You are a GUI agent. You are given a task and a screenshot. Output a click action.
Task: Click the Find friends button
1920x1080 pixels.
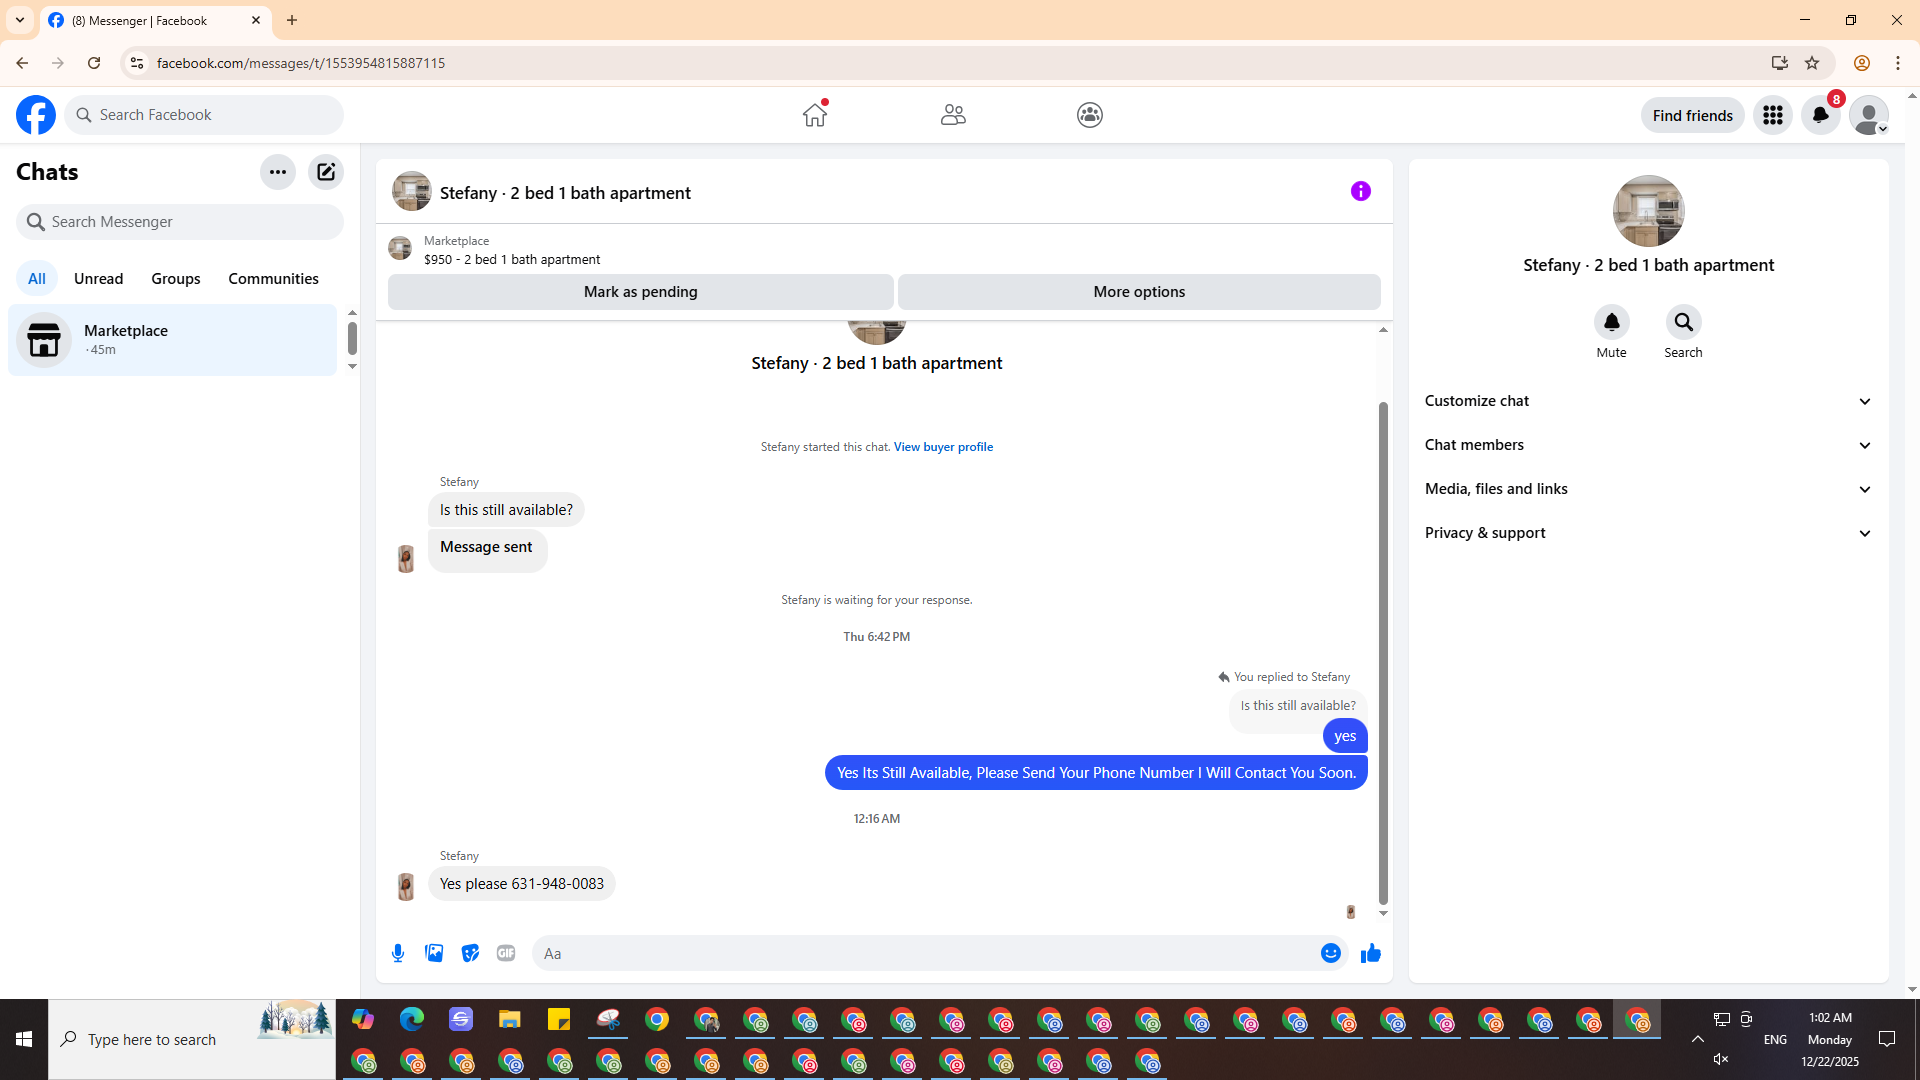tap(1693, 115)
